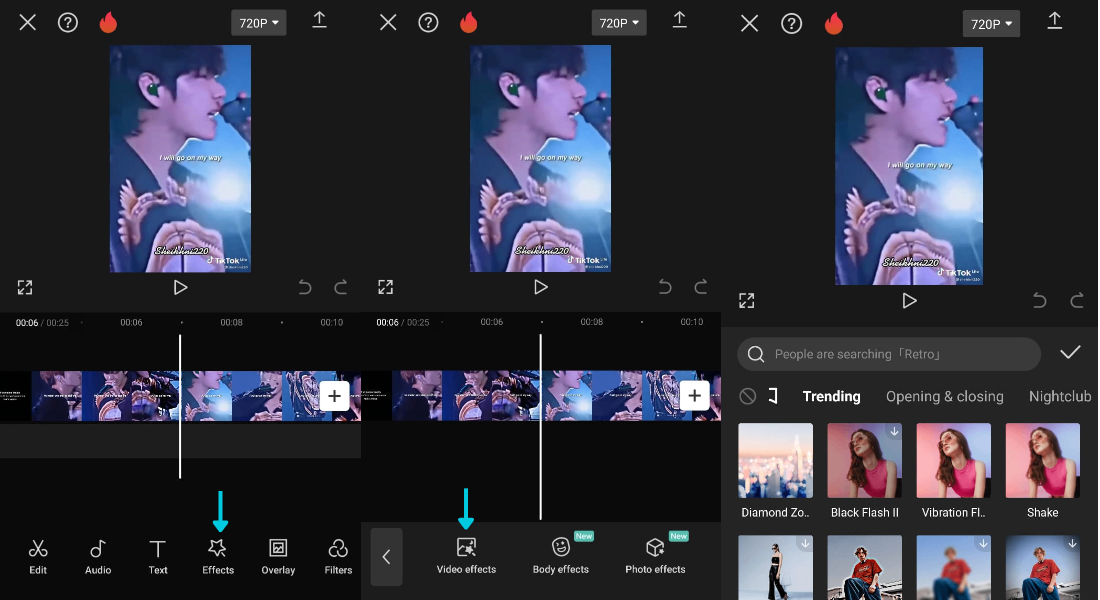Play the preview in middle panel
This screenshot has width=1100, height=600.
pos(540,287)
